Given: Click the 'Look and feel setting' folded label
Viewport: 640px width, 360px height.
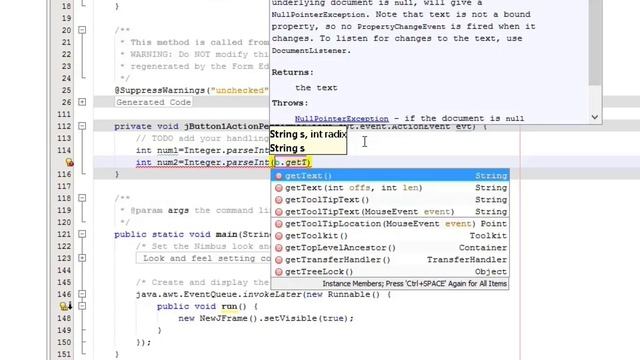Looking at the screenshot, I should (x=203, y=258).
